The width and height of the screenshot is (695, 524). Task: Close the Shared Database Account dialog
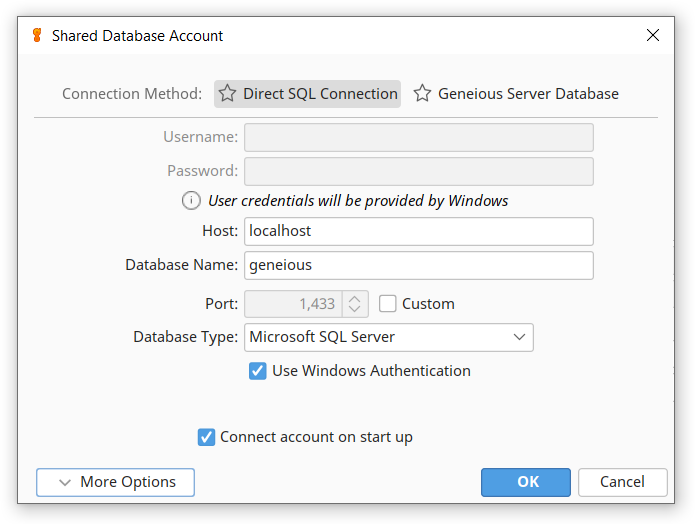(652, 35)
